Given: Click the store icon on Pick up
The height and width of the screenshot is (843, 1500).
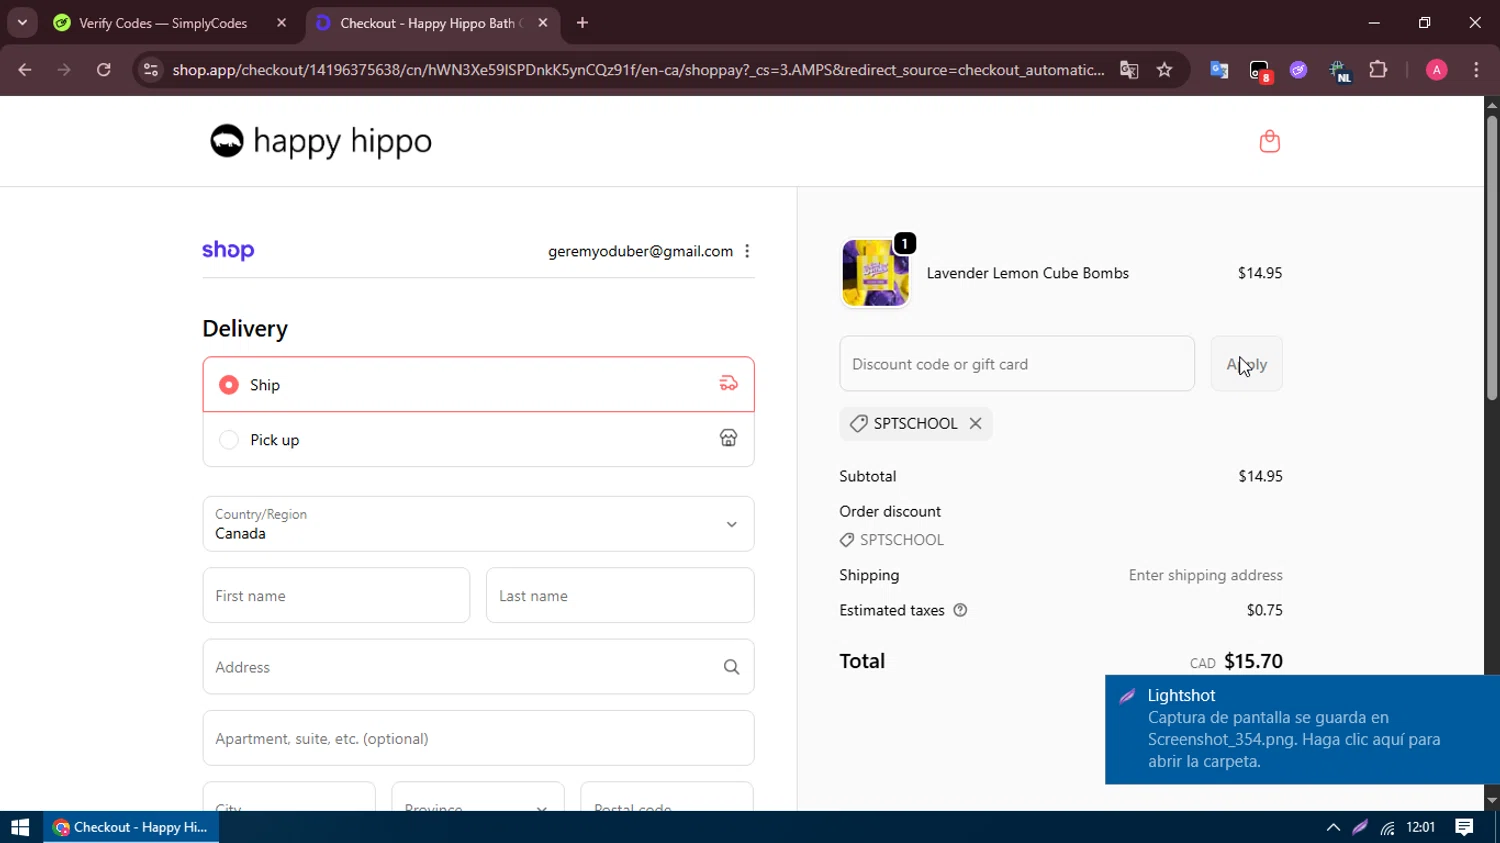Looking at the screenshot, I should click(728, 439).
